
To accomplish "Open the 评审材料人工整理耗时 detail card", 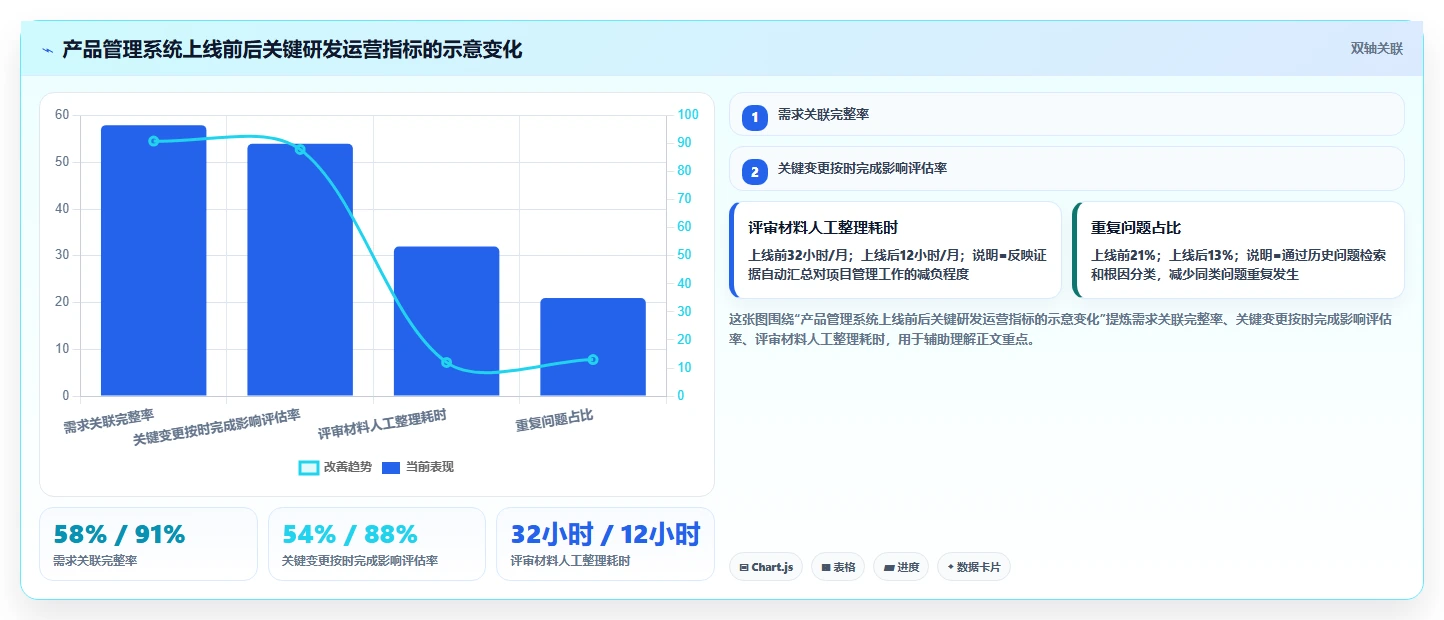I will pyautogui.click(x=895, y=250).
